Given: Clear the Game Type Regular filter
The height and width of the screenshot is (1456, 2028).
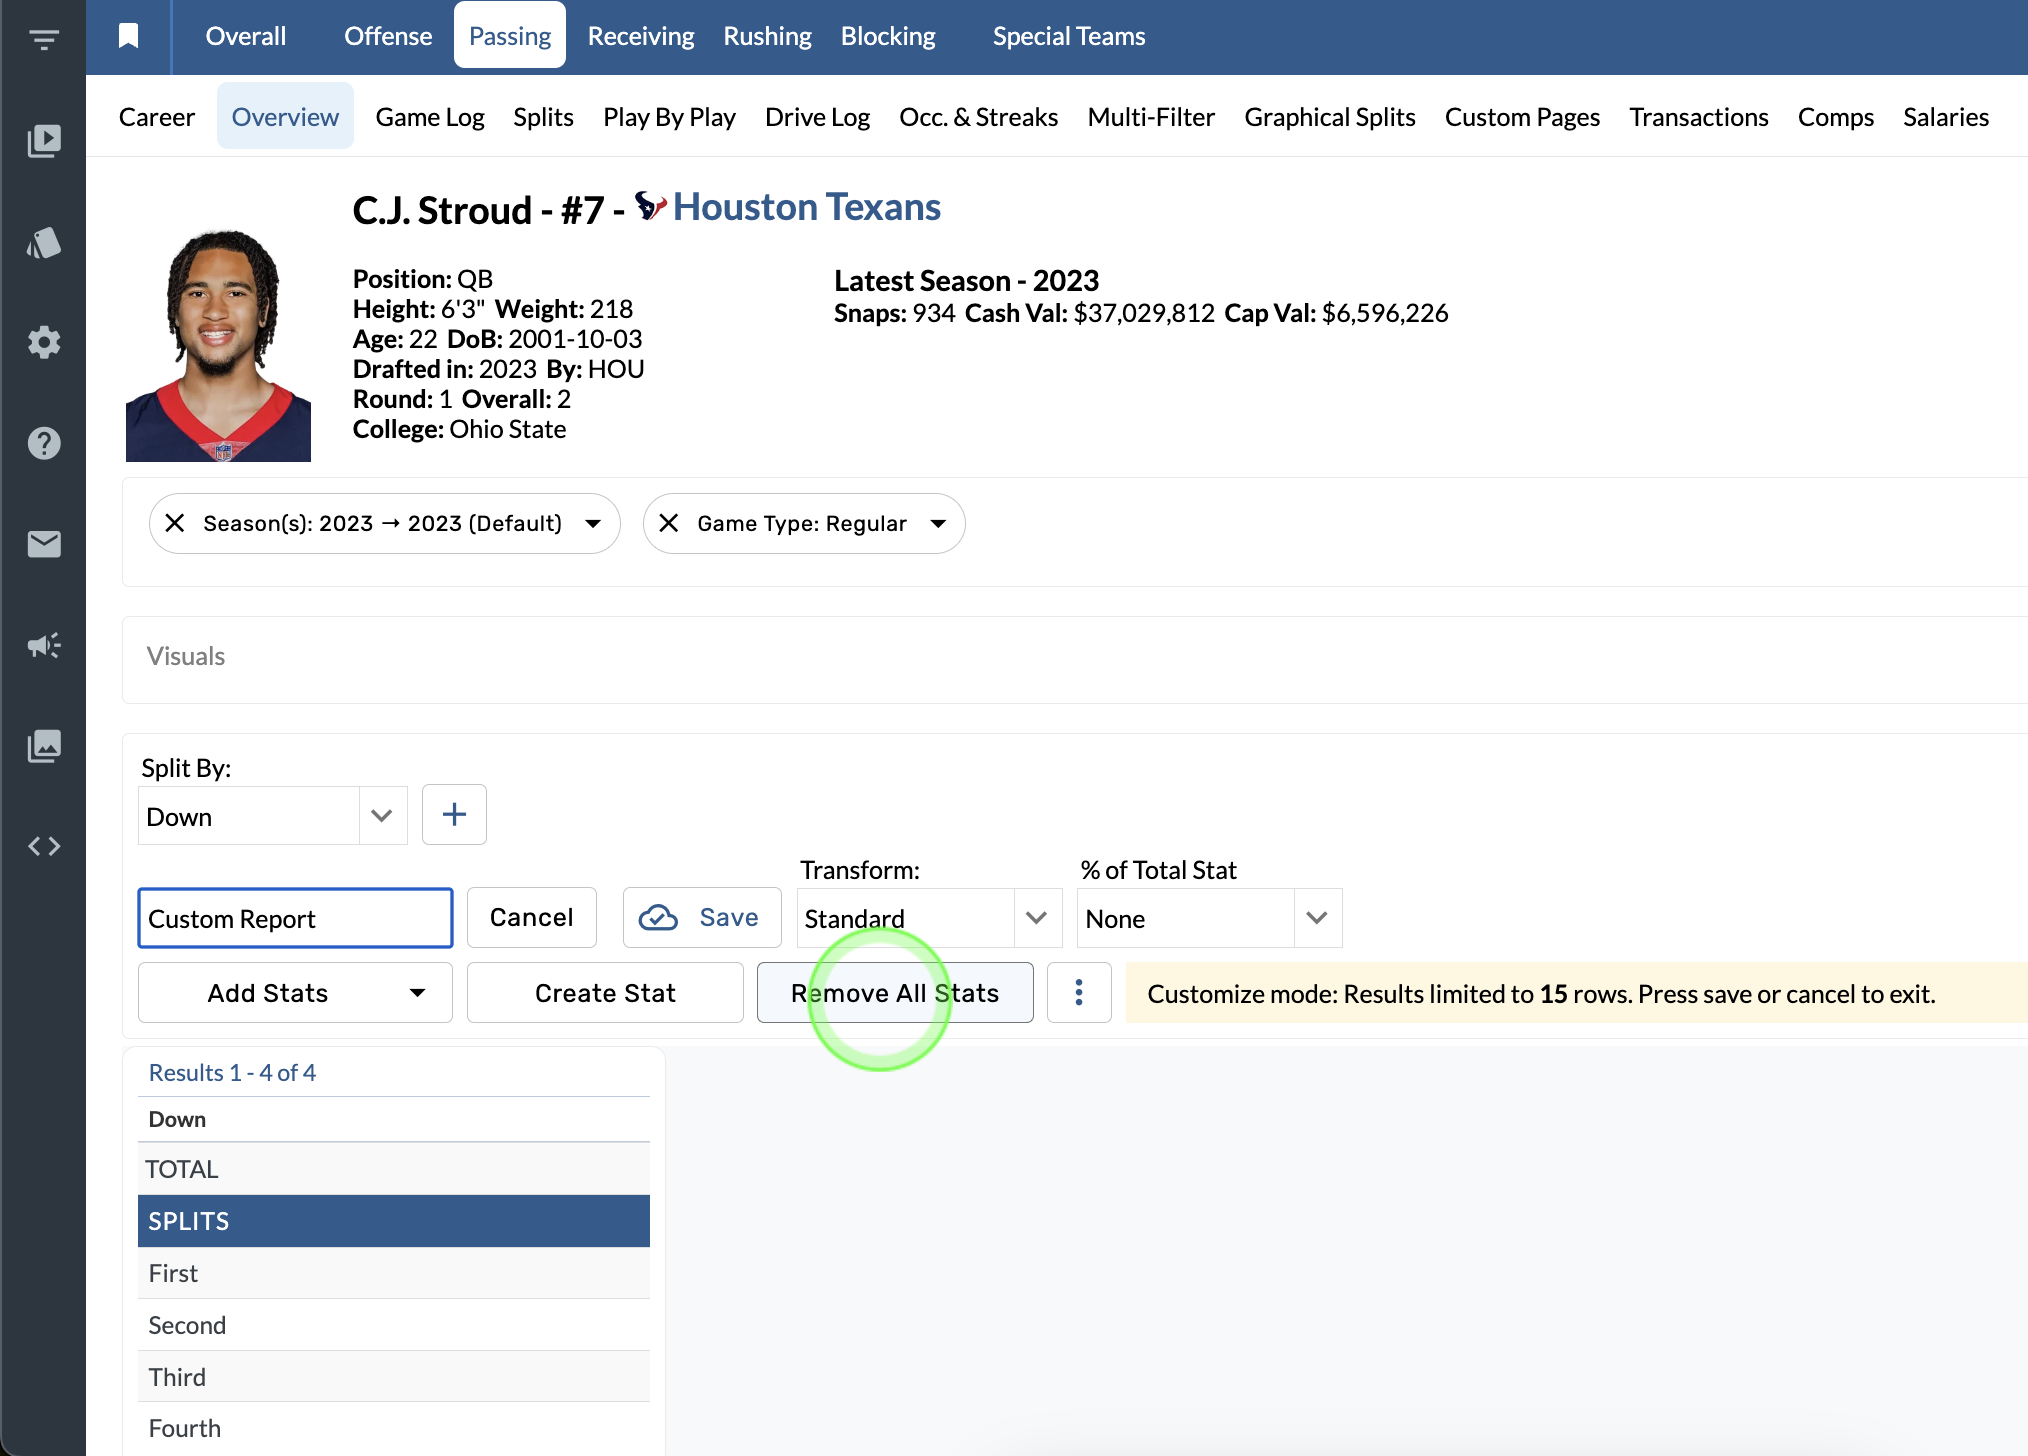Looking at the screenshot, I should (669, 523).
